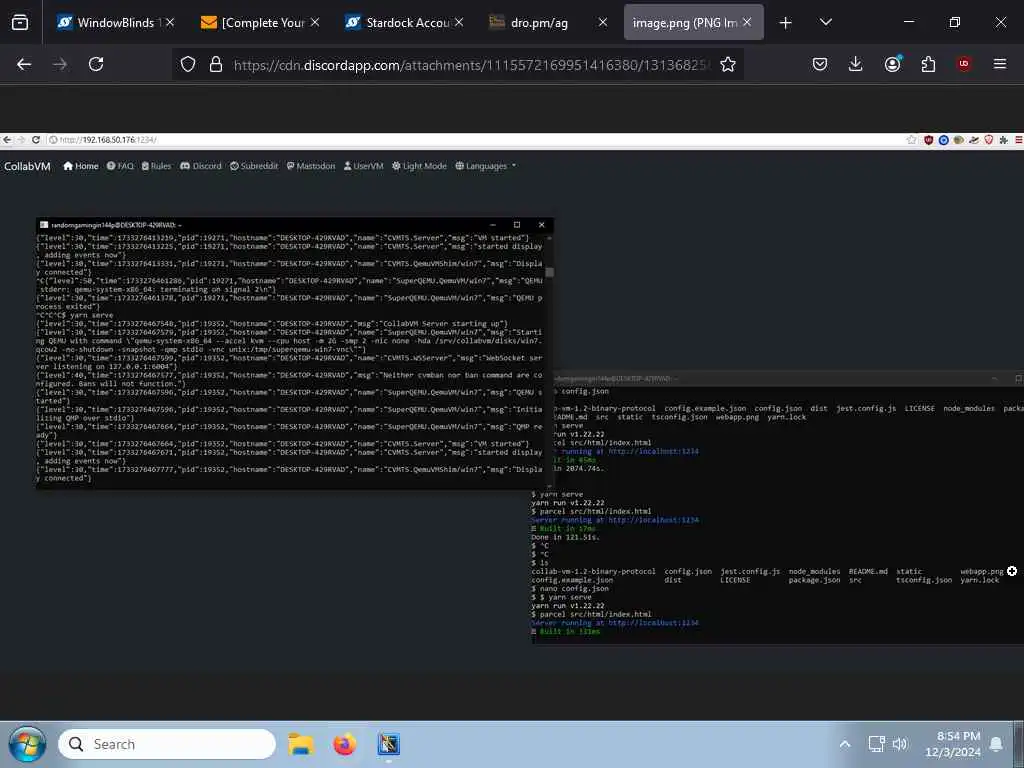
Task: Switch to the dro.pm/ag tab
Action: [x=549, y=23]
